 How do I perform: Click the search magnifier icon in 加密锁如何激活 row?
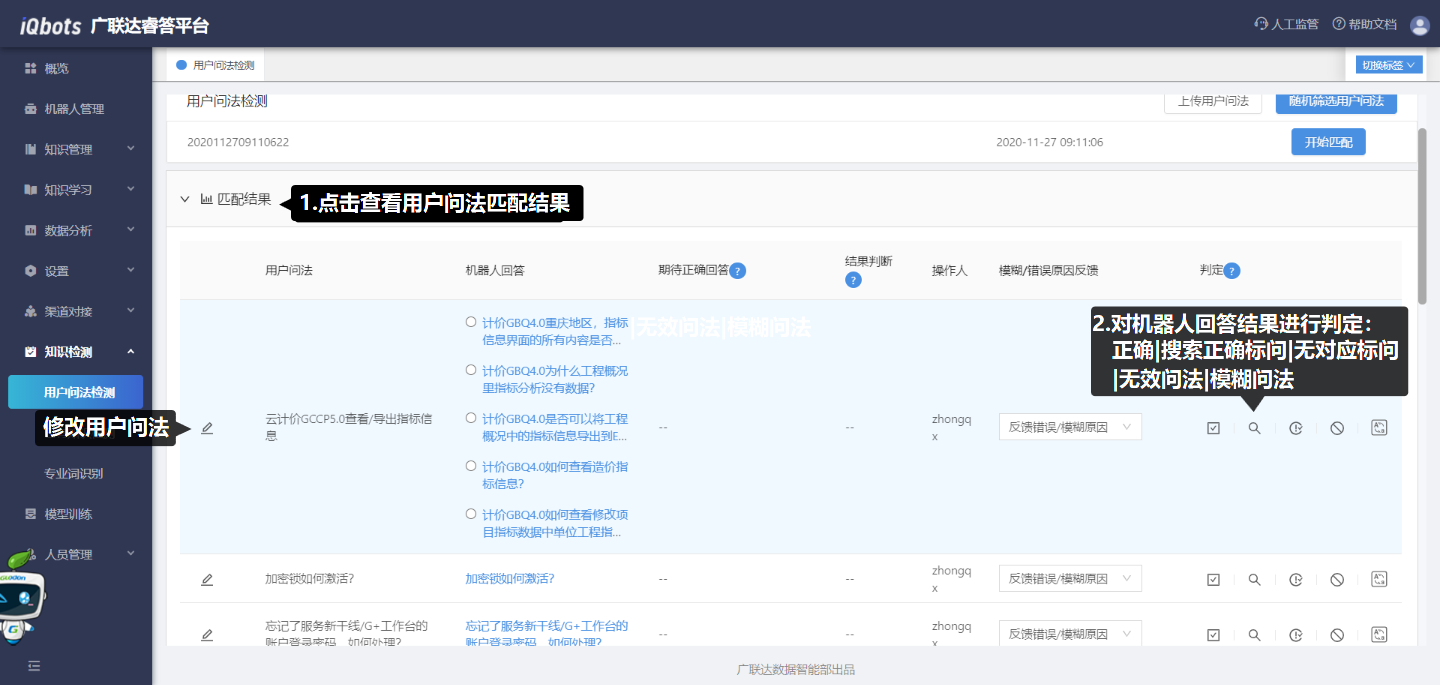(1254, 579)
